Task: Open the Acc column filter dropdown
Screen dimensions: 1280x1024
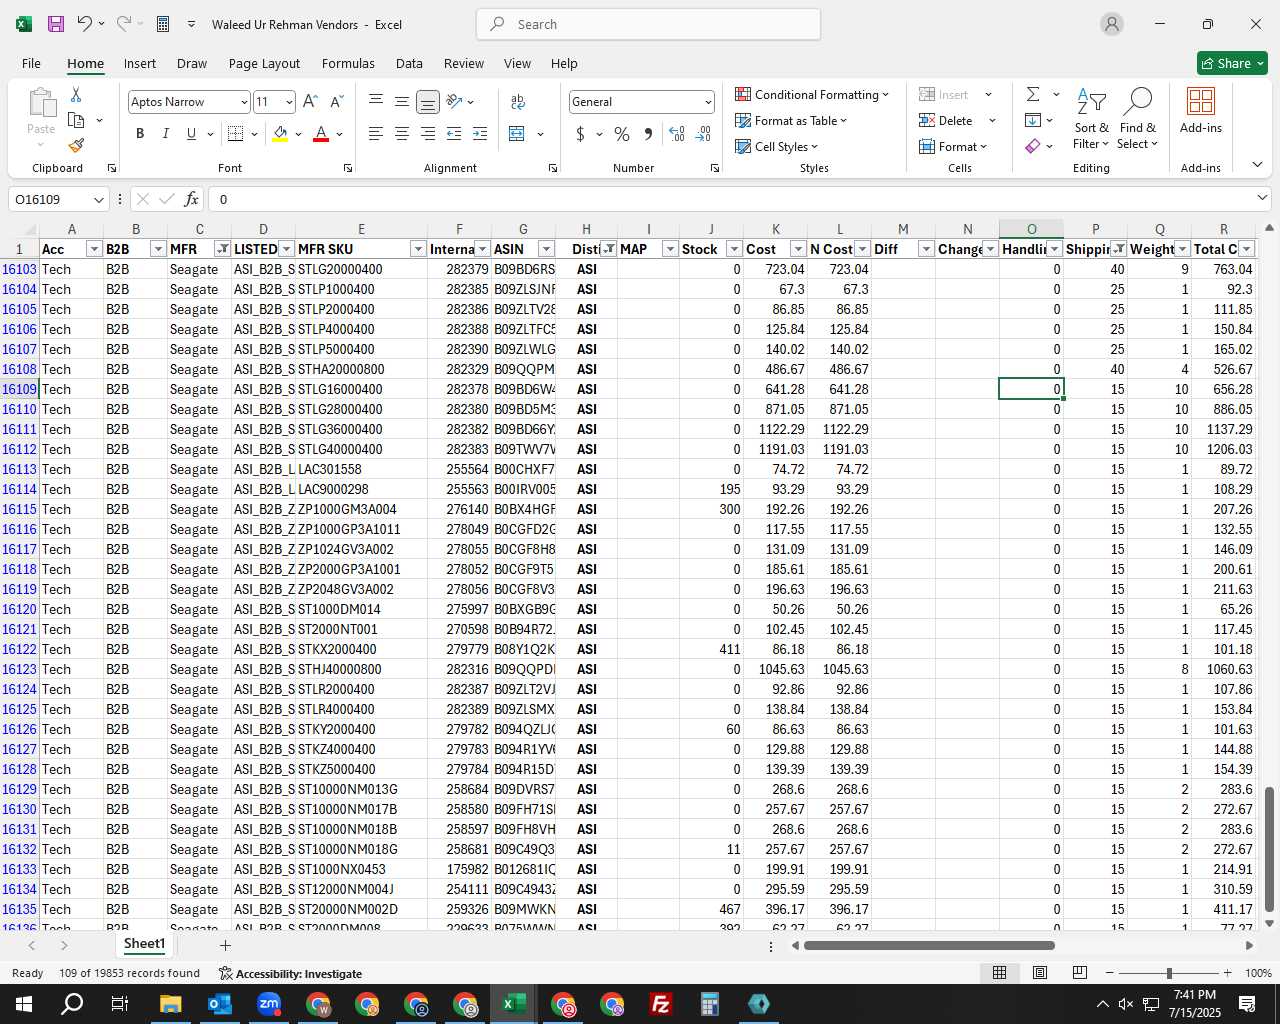Action: click(x=94, y=249)
